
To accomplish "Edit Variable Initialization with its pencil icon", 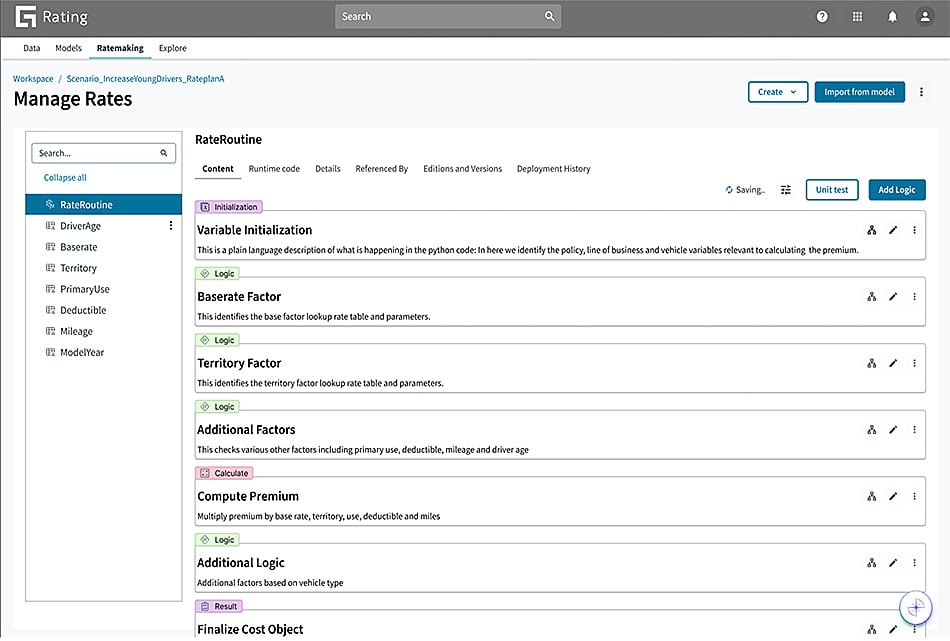I will click(x=893, y=229).
